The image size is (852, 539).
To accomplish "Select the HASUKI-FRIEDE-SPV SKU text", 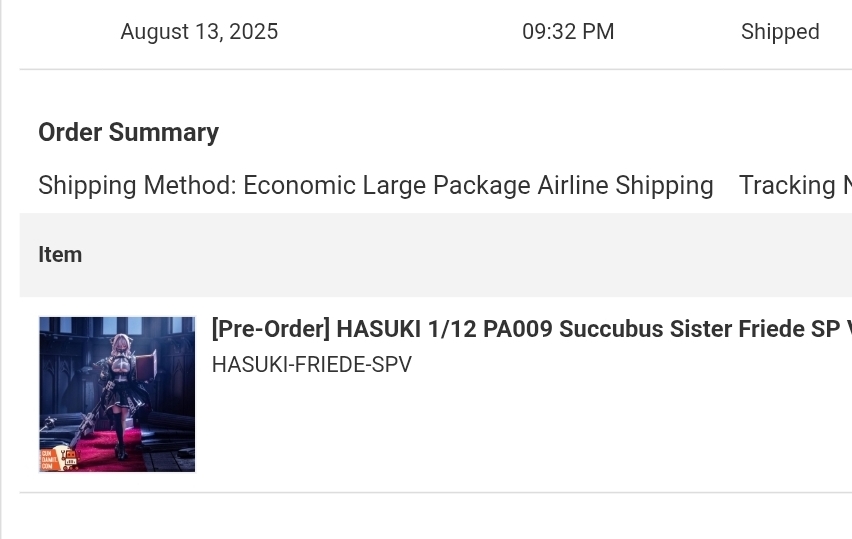I will coord(312,365).
